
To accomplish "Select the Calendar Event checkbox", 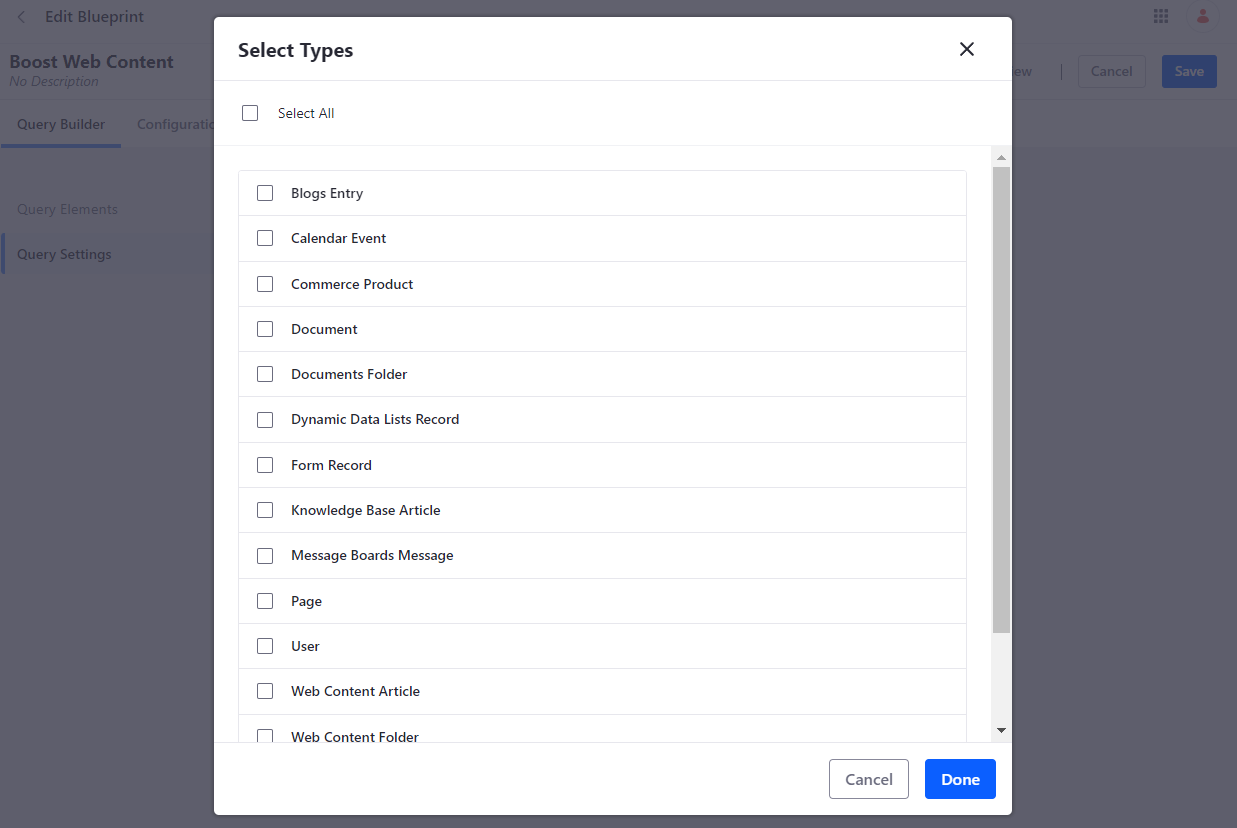I will coord(265,238).
